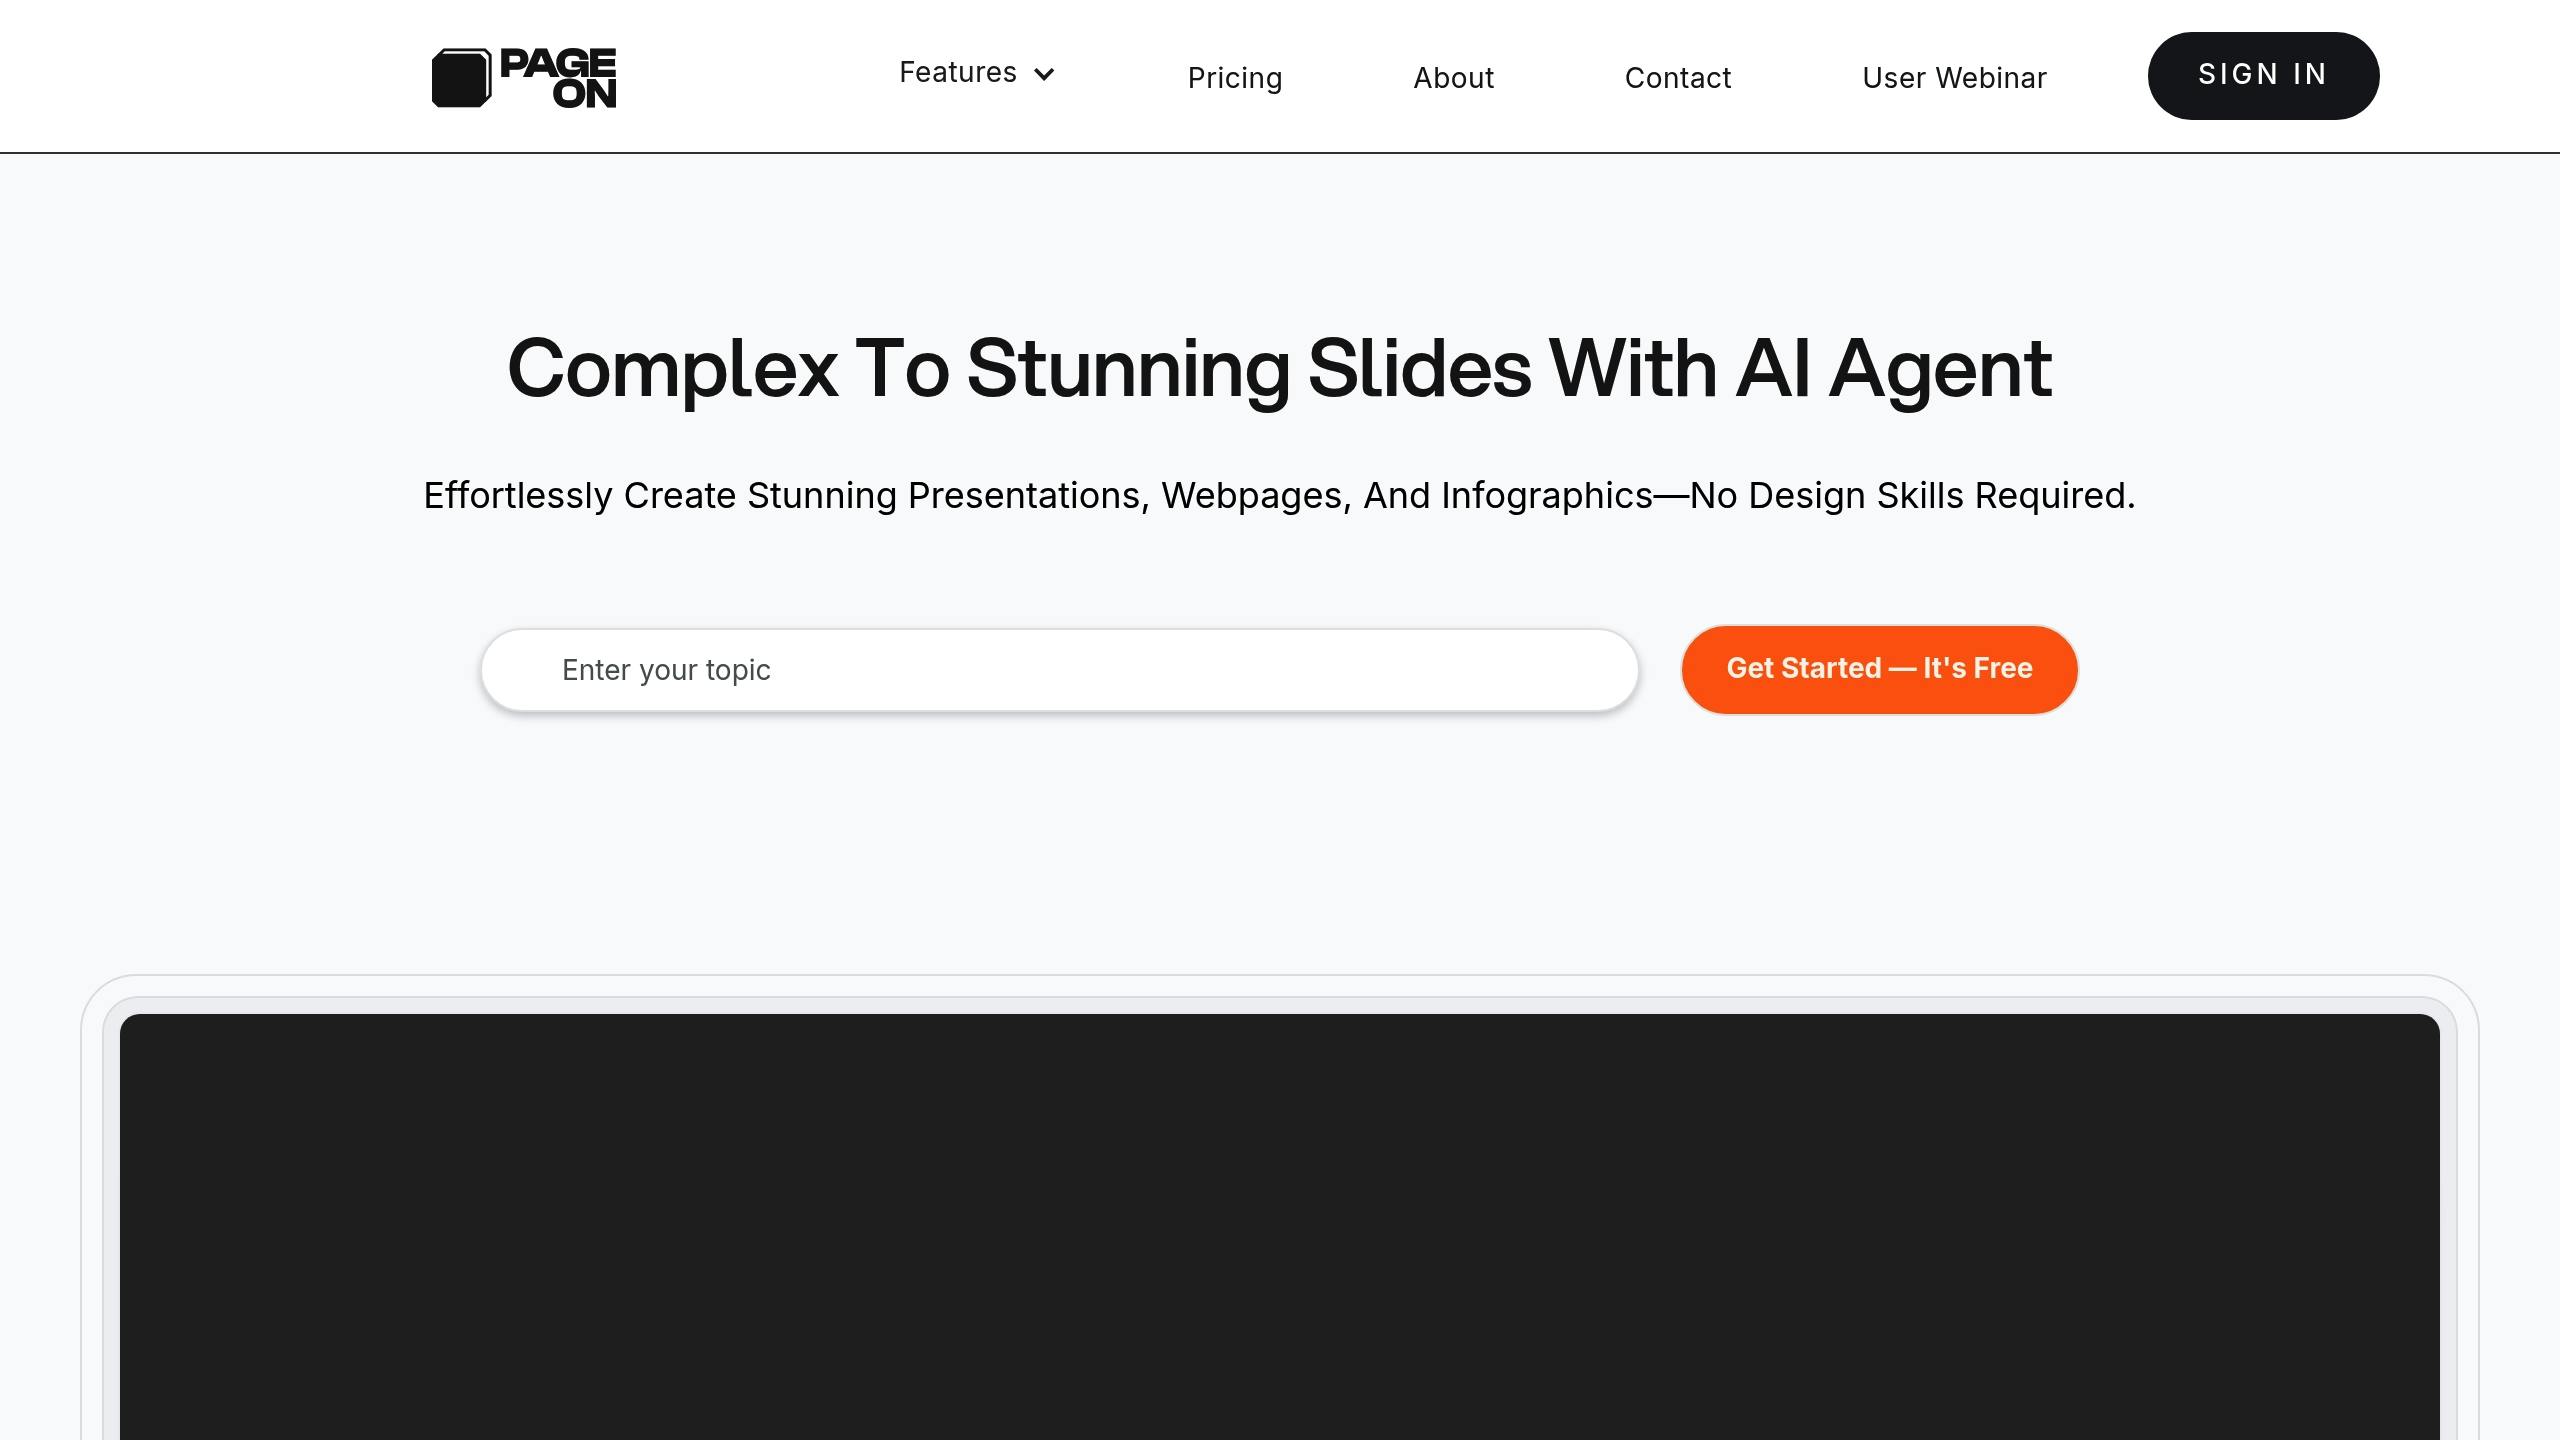The width and height of the screenshot is (2560, 1440).
Task: Expand the About section dropdown
Action: click(x=1452, y=76)
